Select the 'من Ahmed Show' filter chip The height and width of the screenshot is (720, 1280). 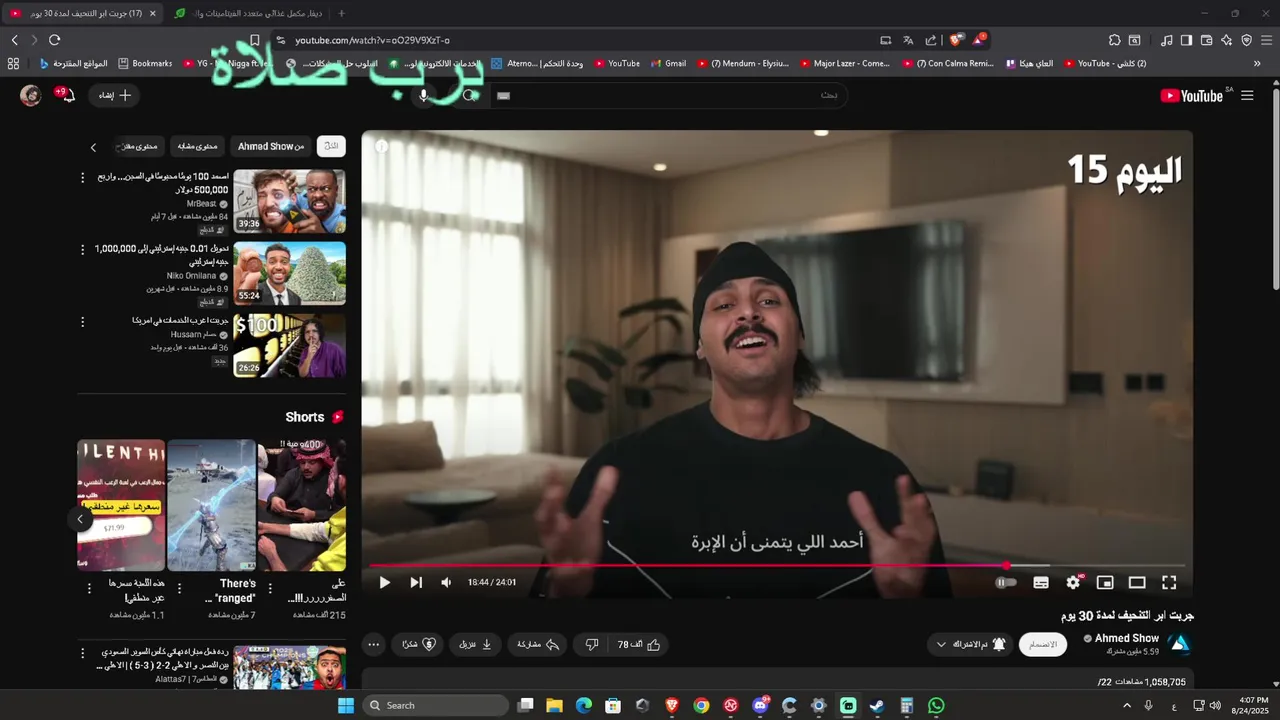[x=270, y=146]
